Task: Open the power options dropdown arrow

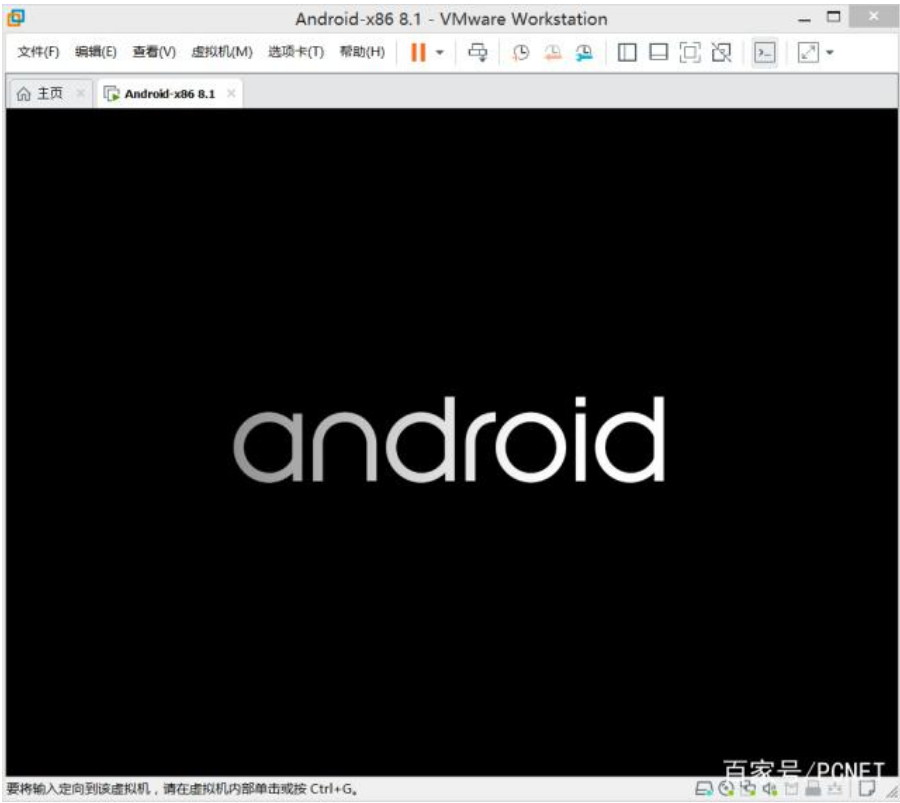Action: 440,52
